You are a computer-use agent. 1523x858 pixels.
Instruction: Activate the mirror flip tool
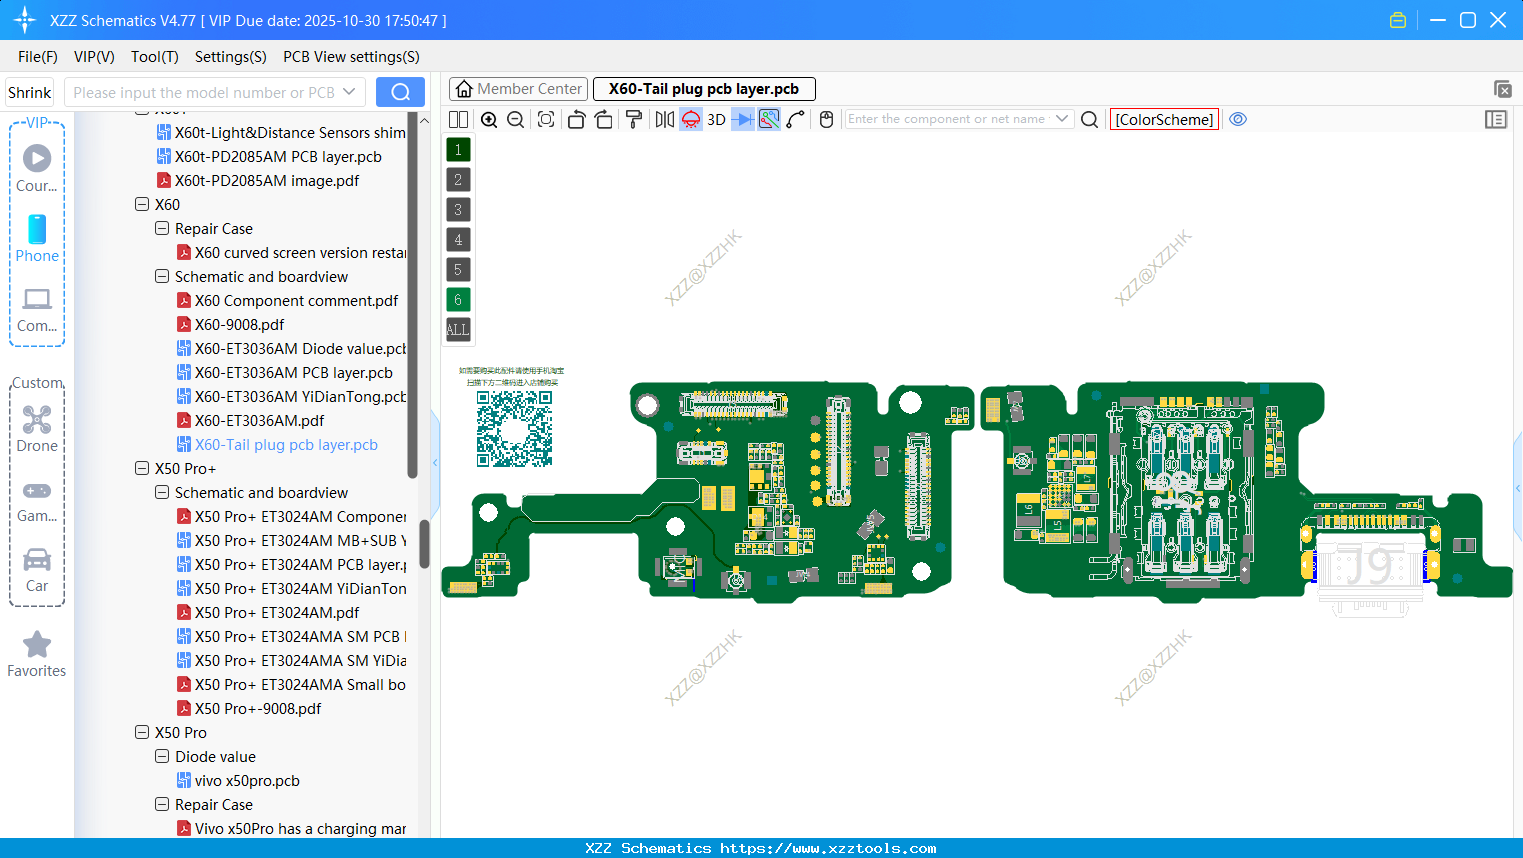[663, 118]
